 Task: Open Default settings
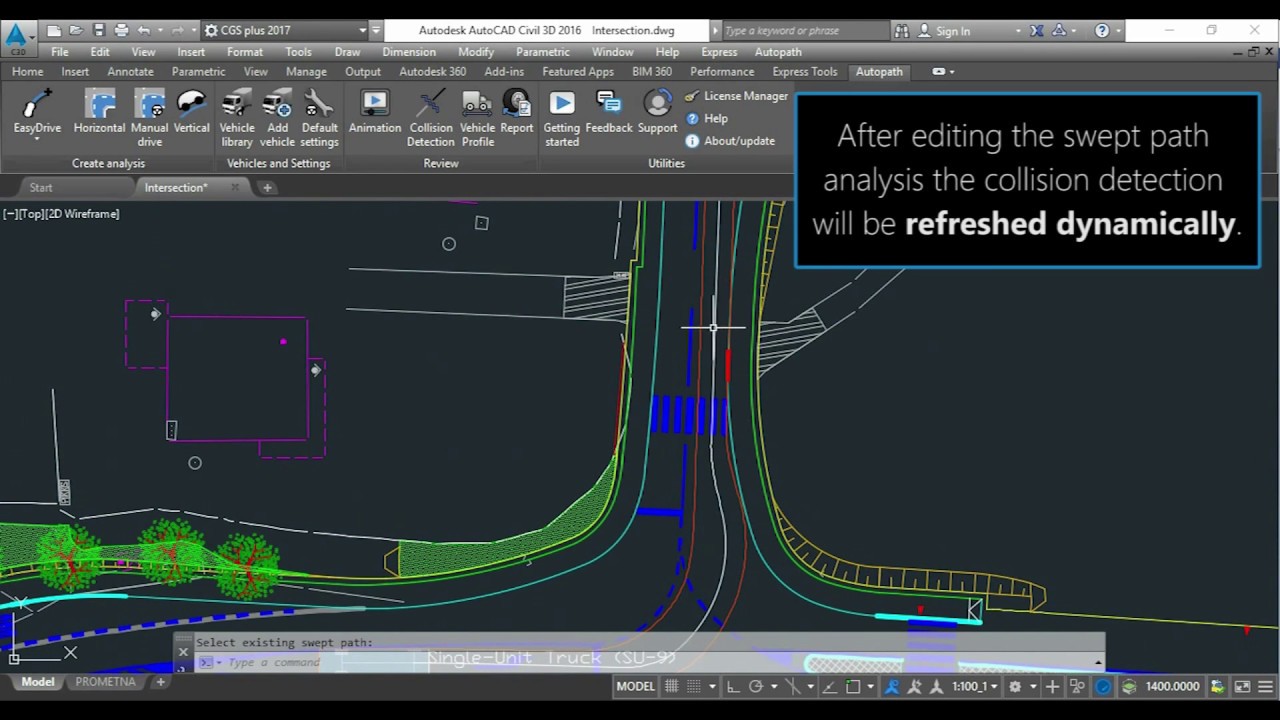point(319,118)
